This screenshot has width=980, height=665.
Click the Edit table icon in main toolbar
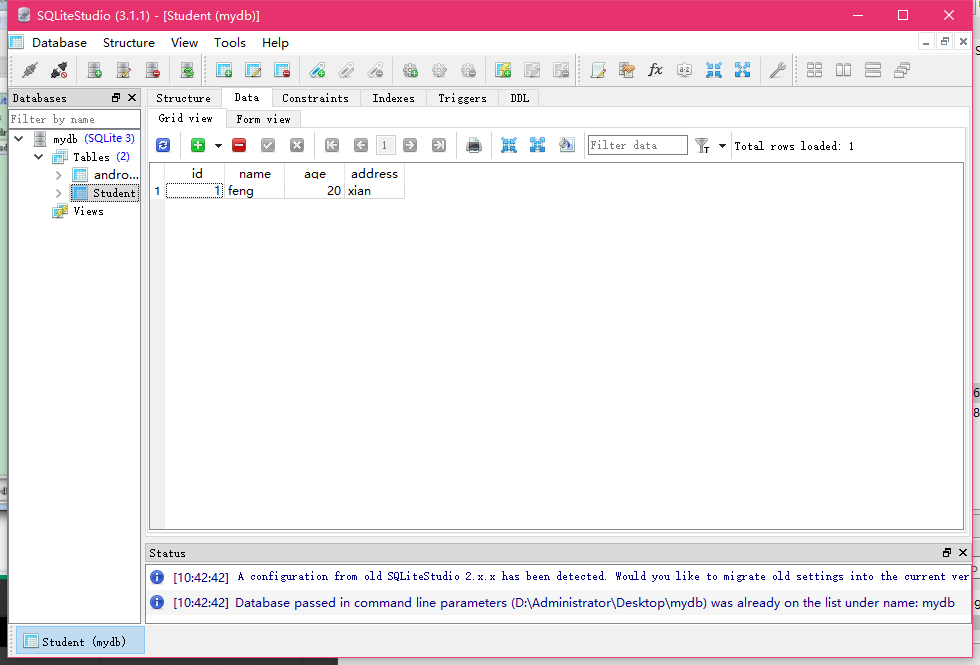253,70
